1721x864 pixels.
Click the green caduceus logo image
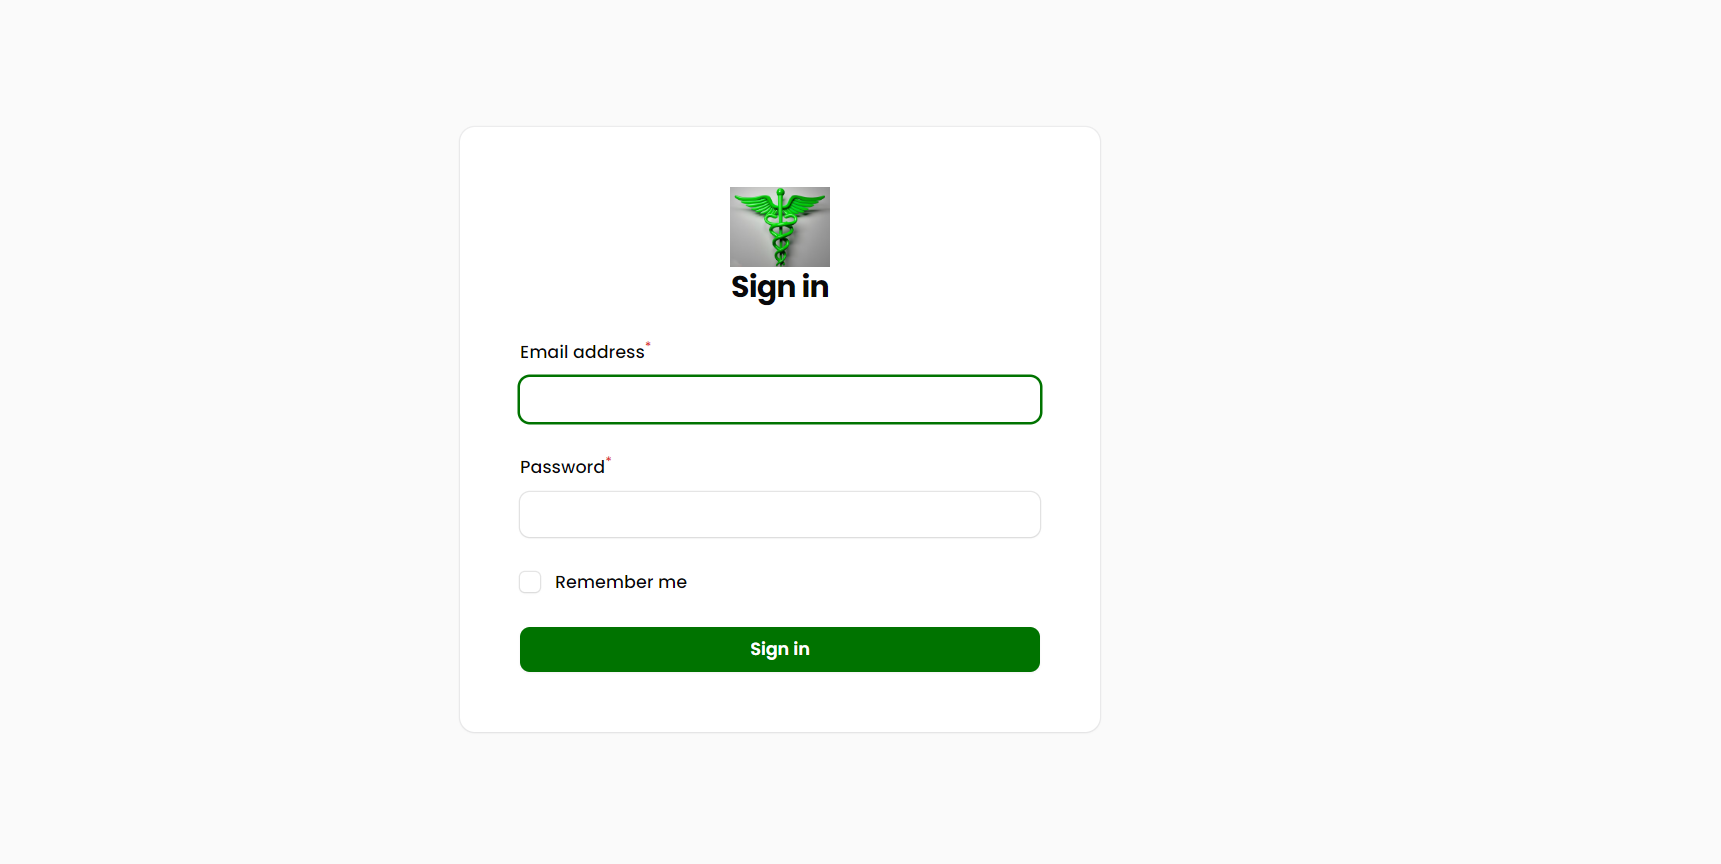click(780, 227)
